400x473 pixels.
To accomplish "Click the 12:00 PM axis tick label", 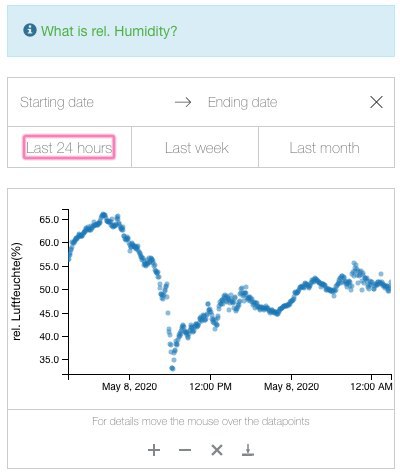I will click(x=210, y=387).
